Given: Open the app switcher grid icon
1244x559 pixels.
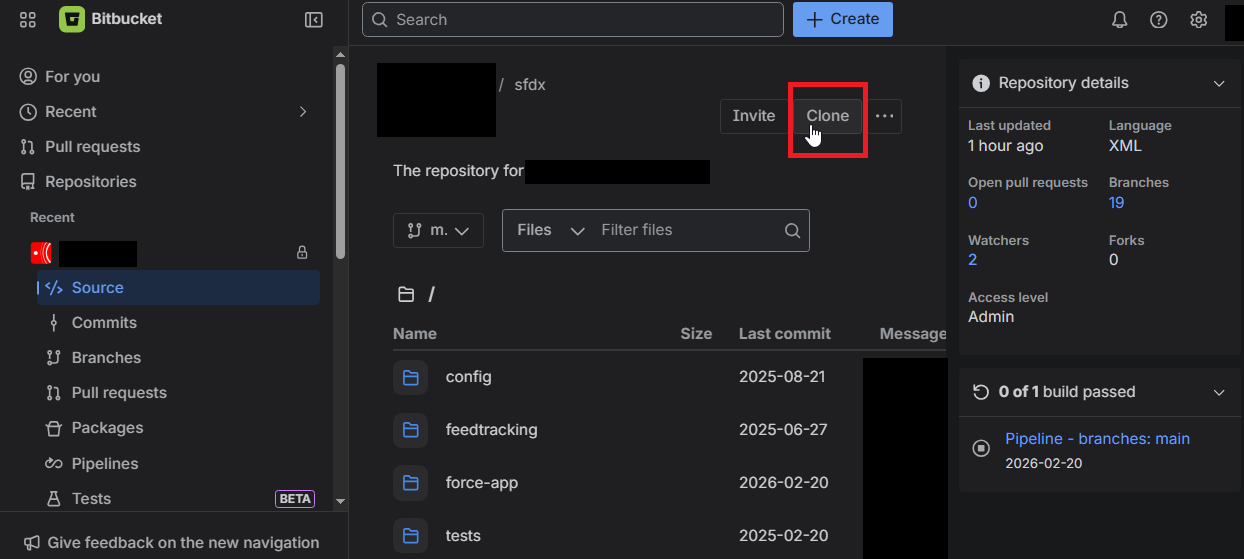Looking at the screenshot, I should (x=28, y=20).
